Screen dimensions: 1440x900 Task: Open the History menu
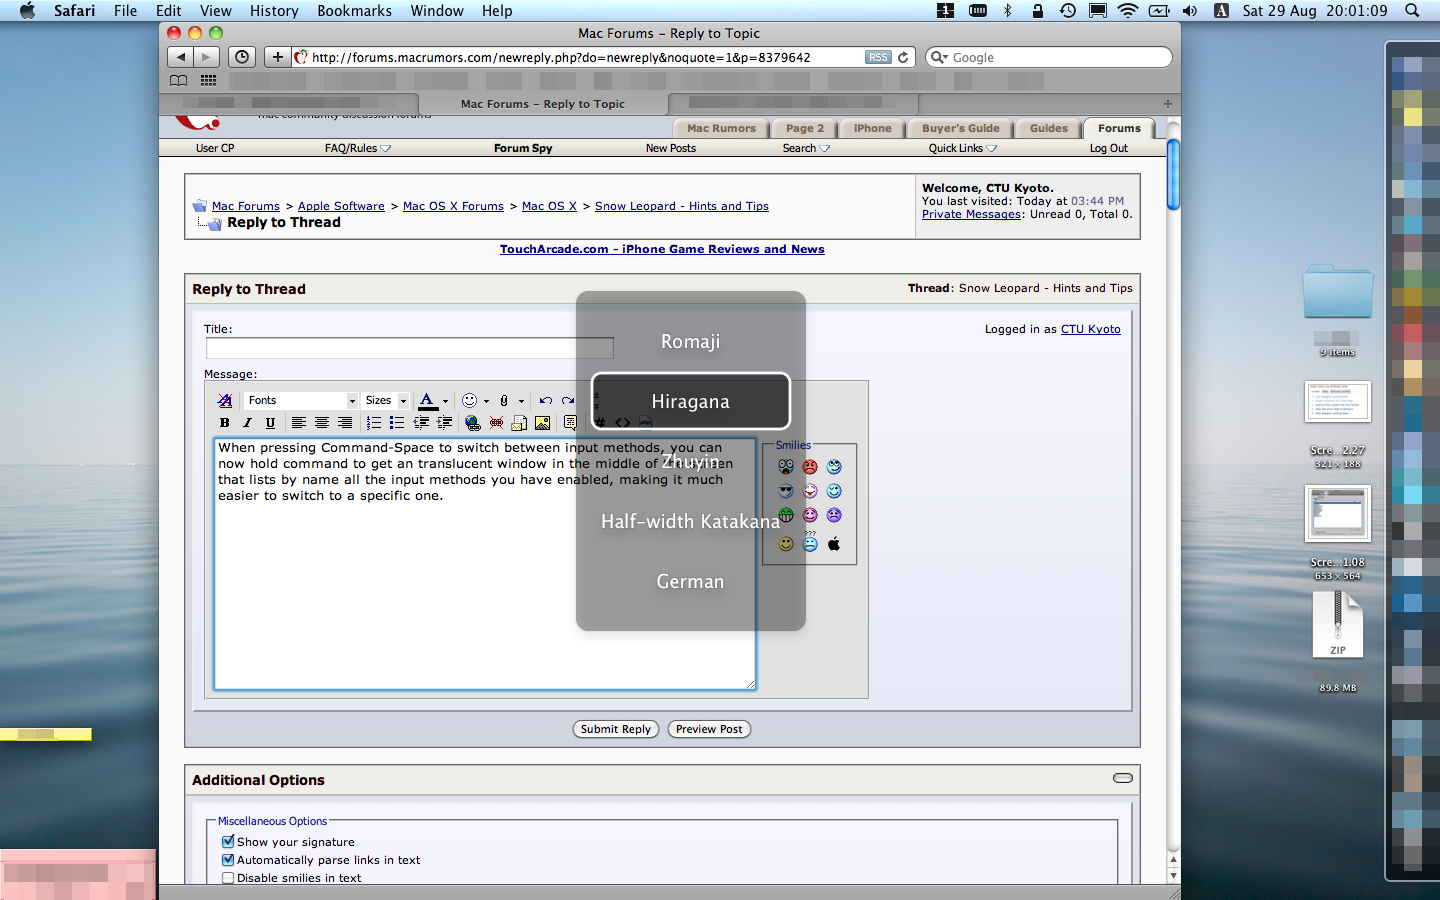[x=274, y=10]
